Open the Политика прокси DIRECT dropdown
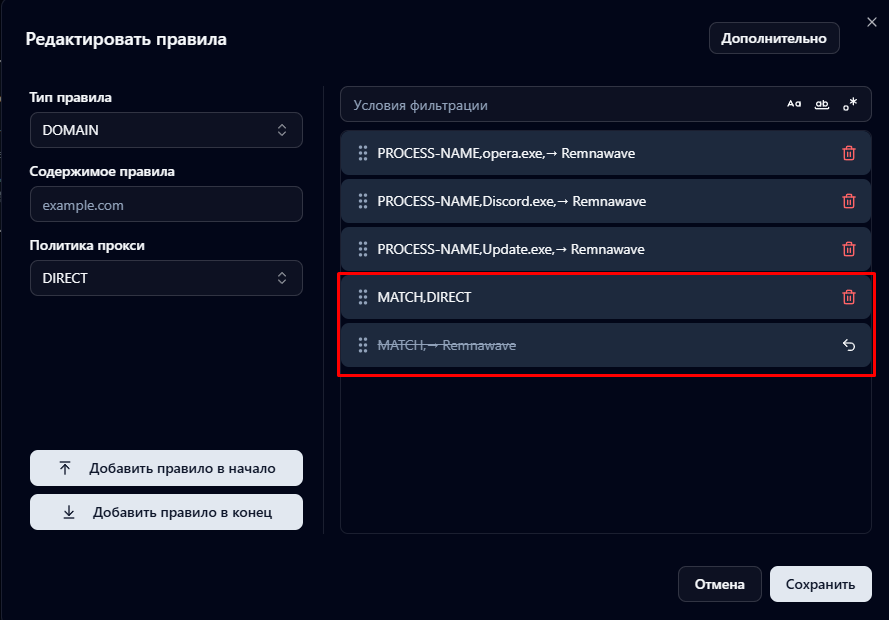The width and height of the screenshot is (889, 620). tap(166, 278)
